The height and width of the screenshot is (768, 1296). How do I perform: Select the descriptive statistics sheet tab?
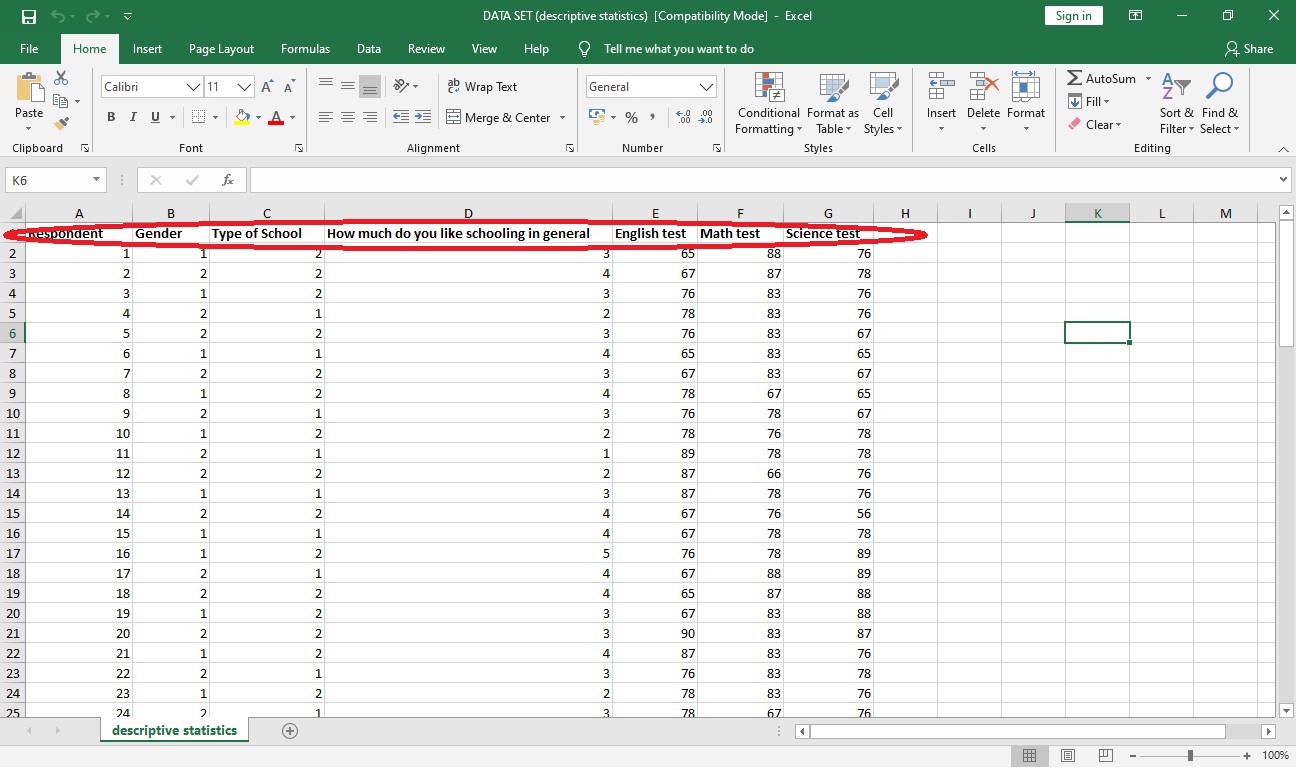(x=174, y=730)
